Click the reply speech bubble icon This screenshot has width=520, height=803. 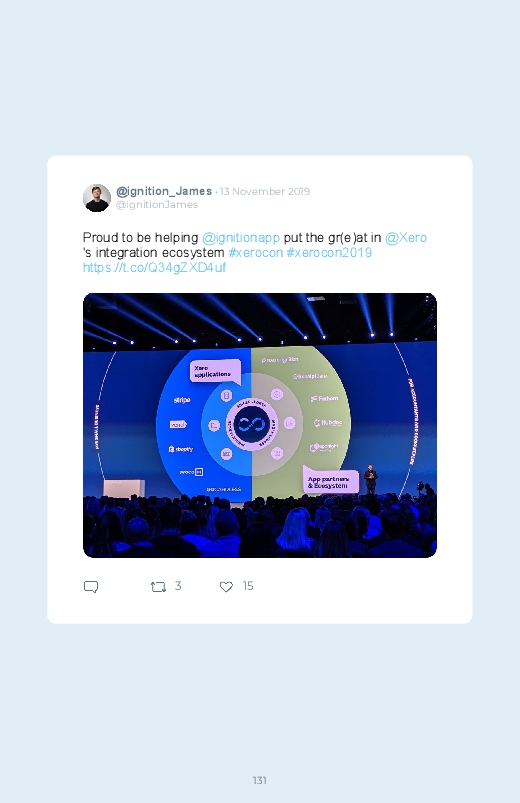coord(91,586)
